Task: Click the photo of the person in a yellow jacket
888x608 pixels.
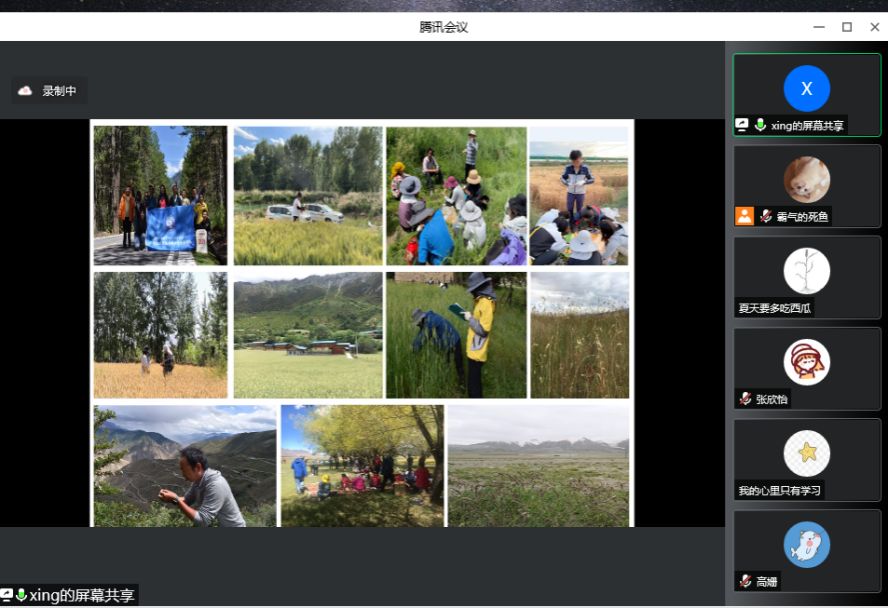Action: pos(456,335)
